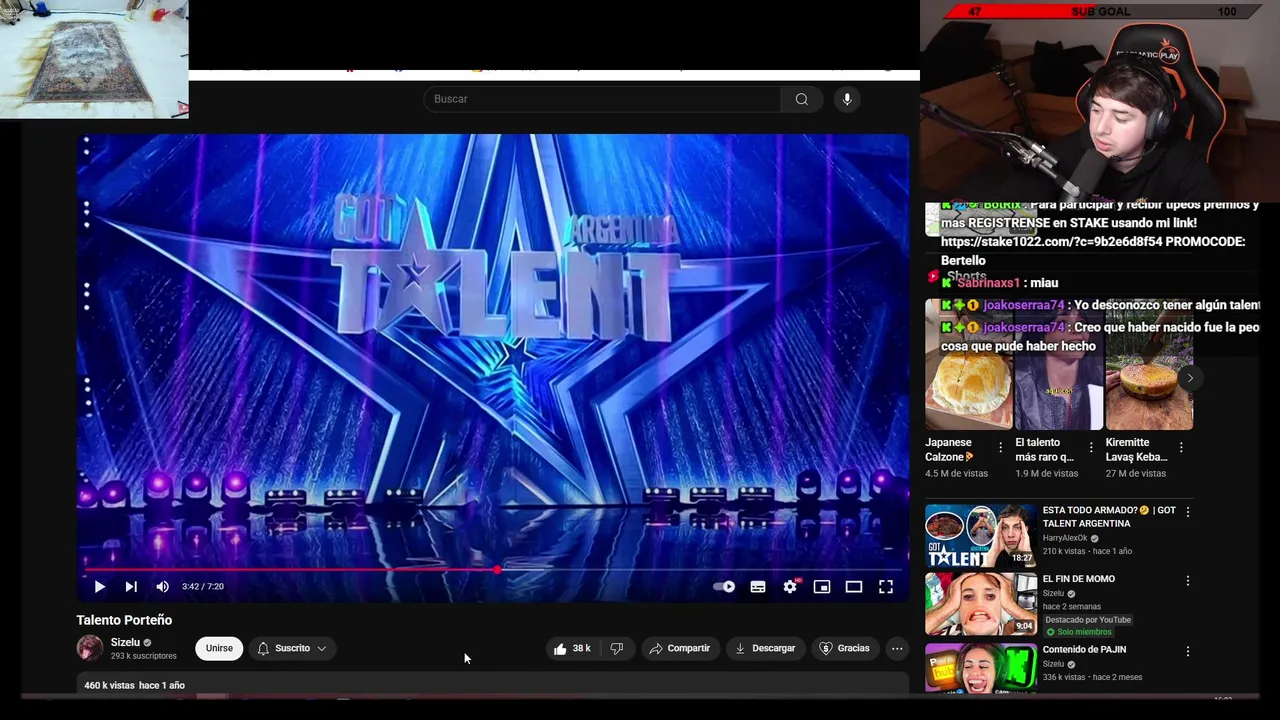Enter fullscreen mode
Viewport: 1280px width, 720px height.
coord(886,587)
